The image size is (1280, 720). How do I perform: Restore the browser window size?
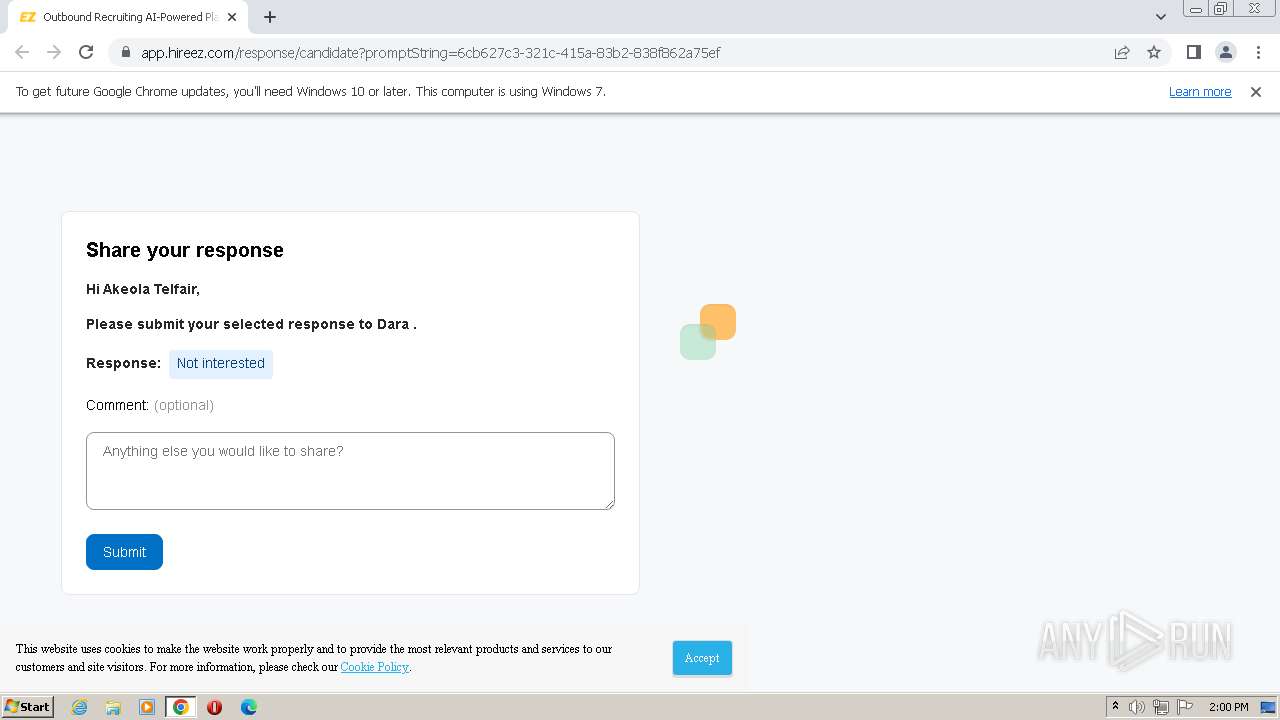1221,8
